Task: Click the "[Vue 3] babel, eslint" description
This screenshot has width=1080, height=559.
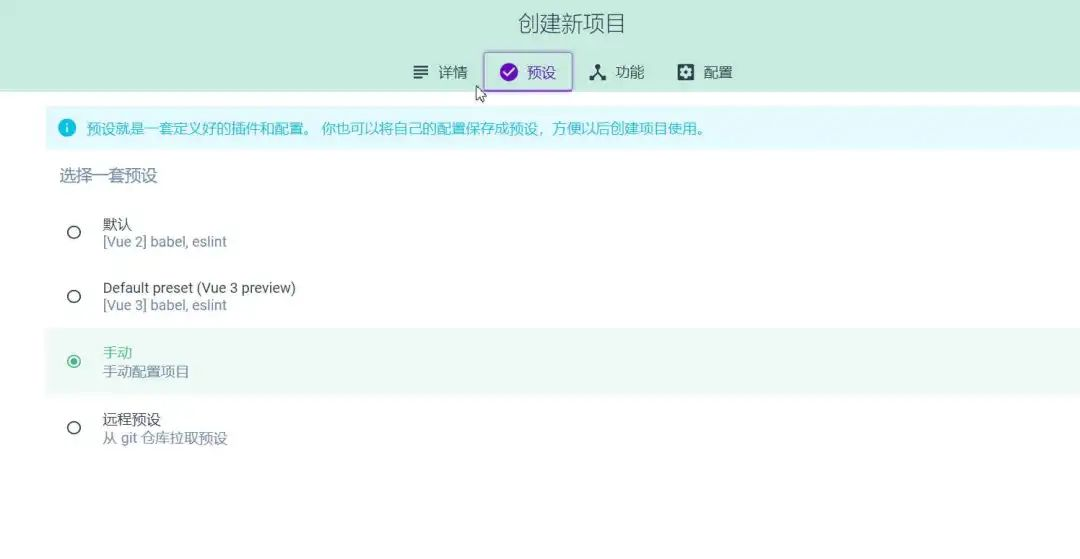Action: coord(165,306)
